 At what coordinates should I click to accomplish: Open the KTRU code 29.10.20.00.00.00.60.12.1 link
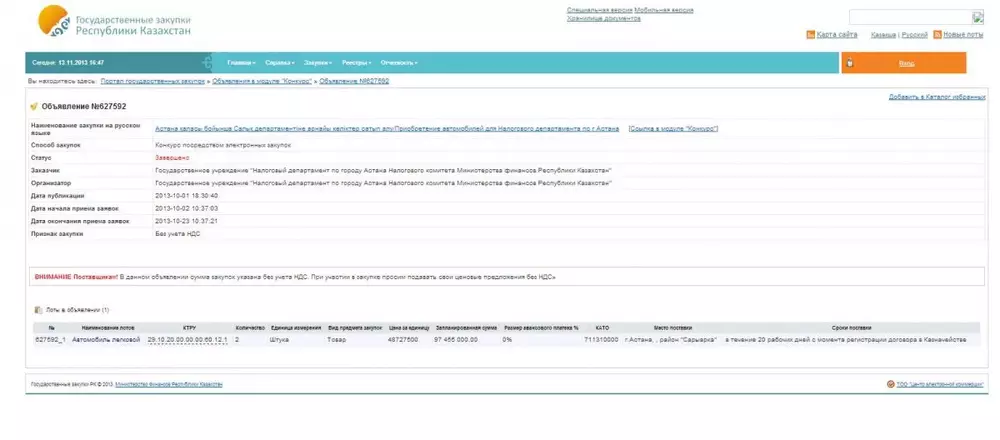click(188, 340)
